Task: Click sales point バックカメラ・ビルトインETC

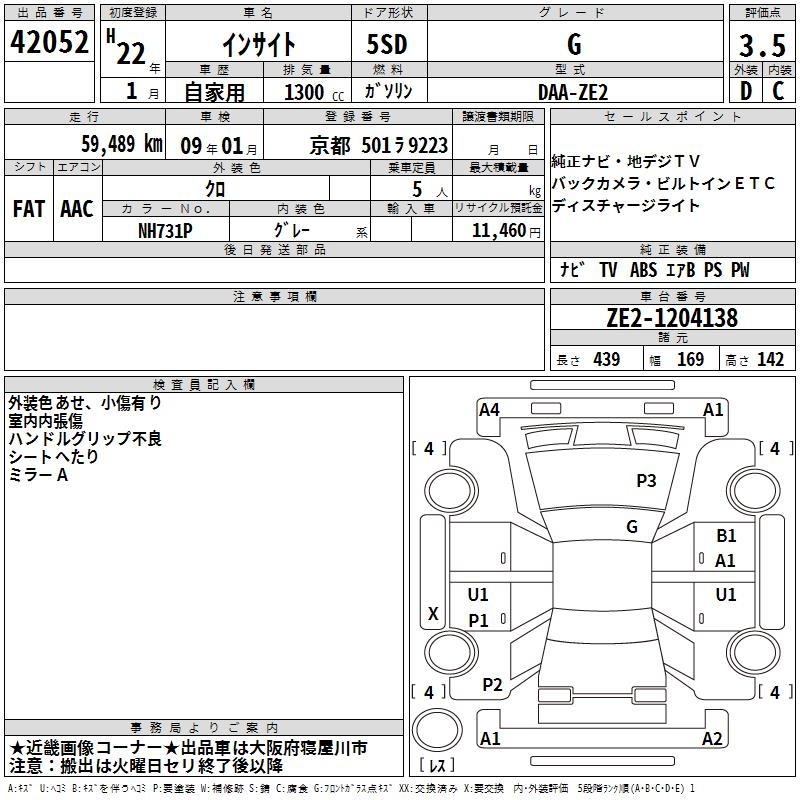Action: (x=663, y=184)
